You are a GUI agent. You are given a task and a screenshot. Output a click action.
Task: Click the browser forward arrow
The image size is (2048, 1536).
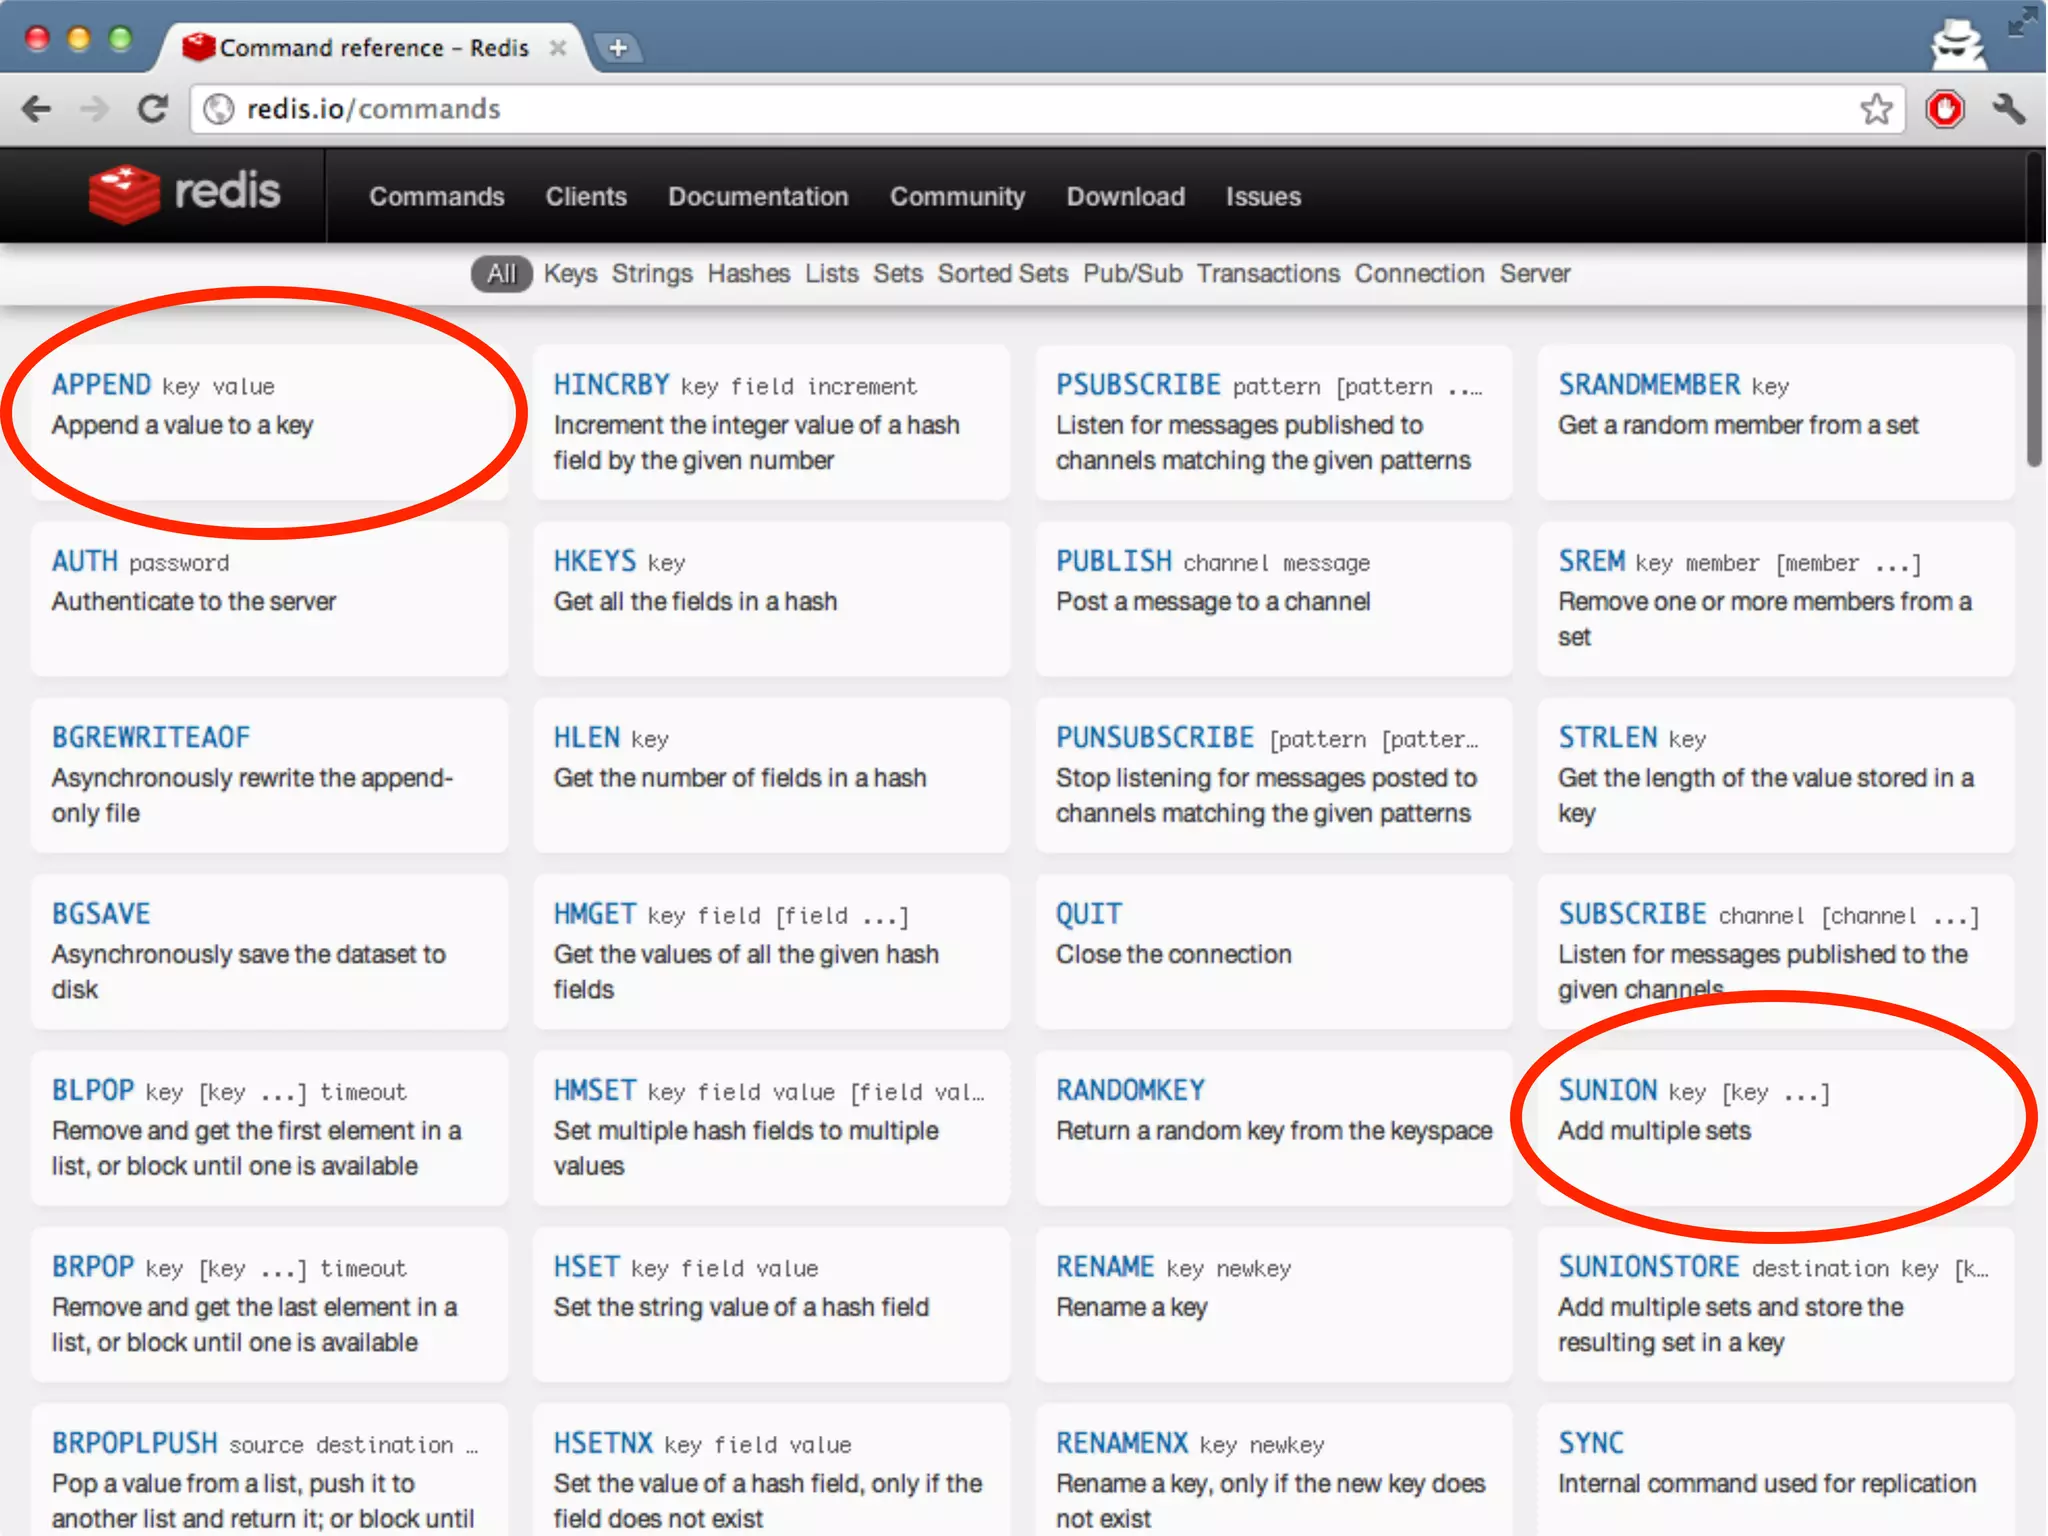94,108
